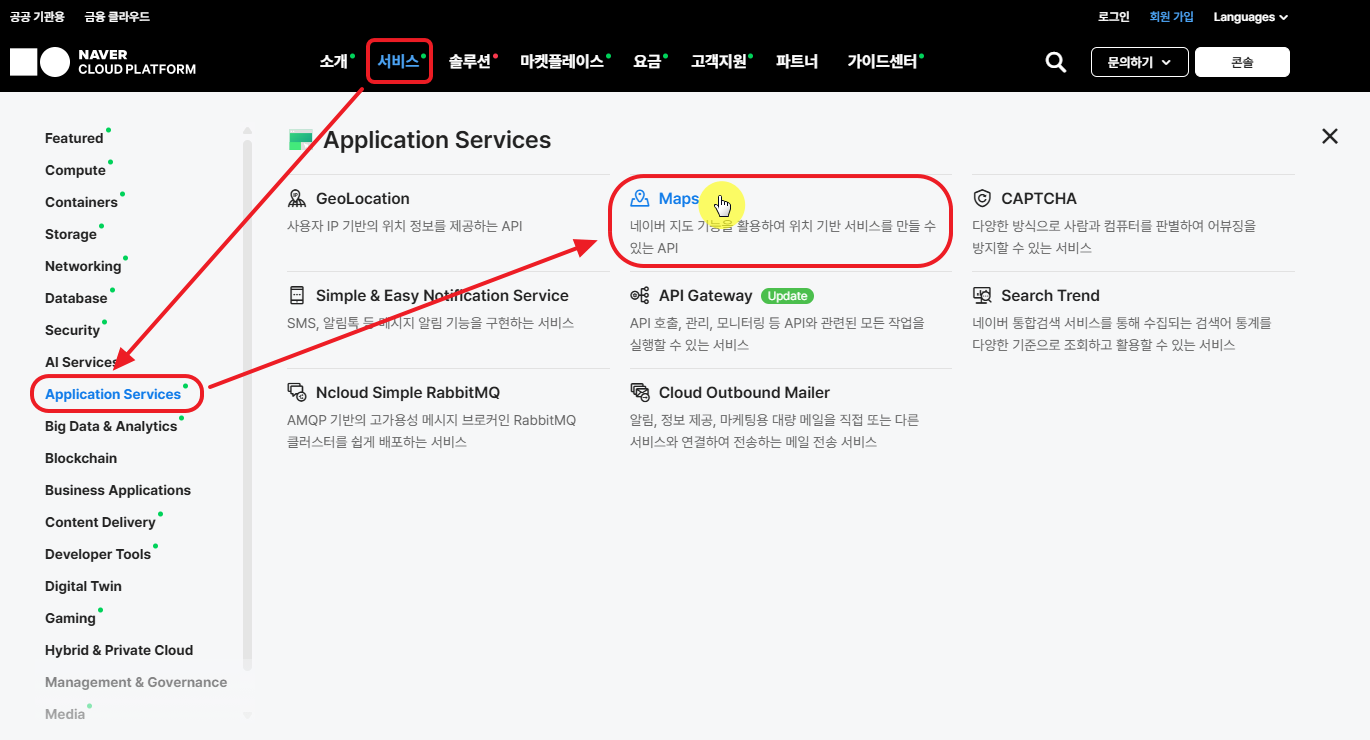Open the Maps service link
The height and width of the screenshot is (740, 1370).
pyautogui.click(x=679, y=198)
